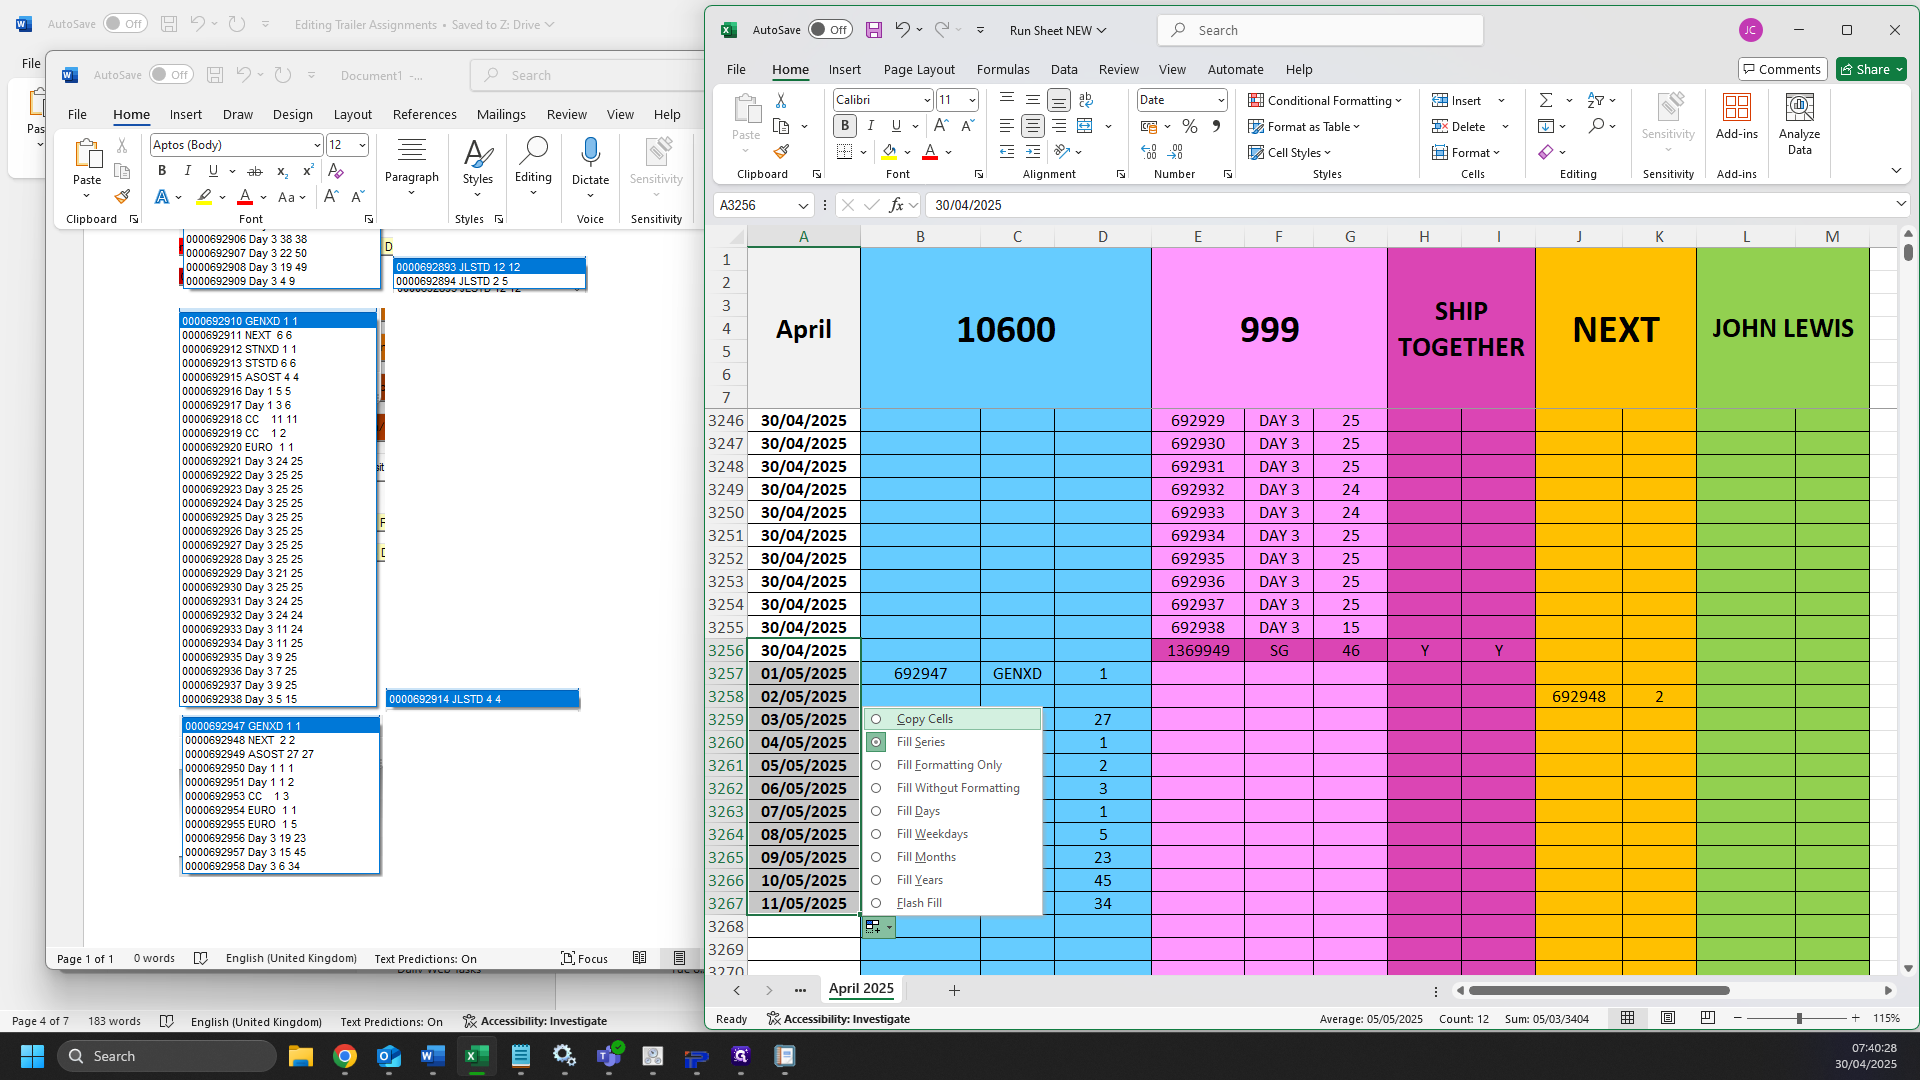Click Excel zoom slider handle

(x=1799, y=1018)
